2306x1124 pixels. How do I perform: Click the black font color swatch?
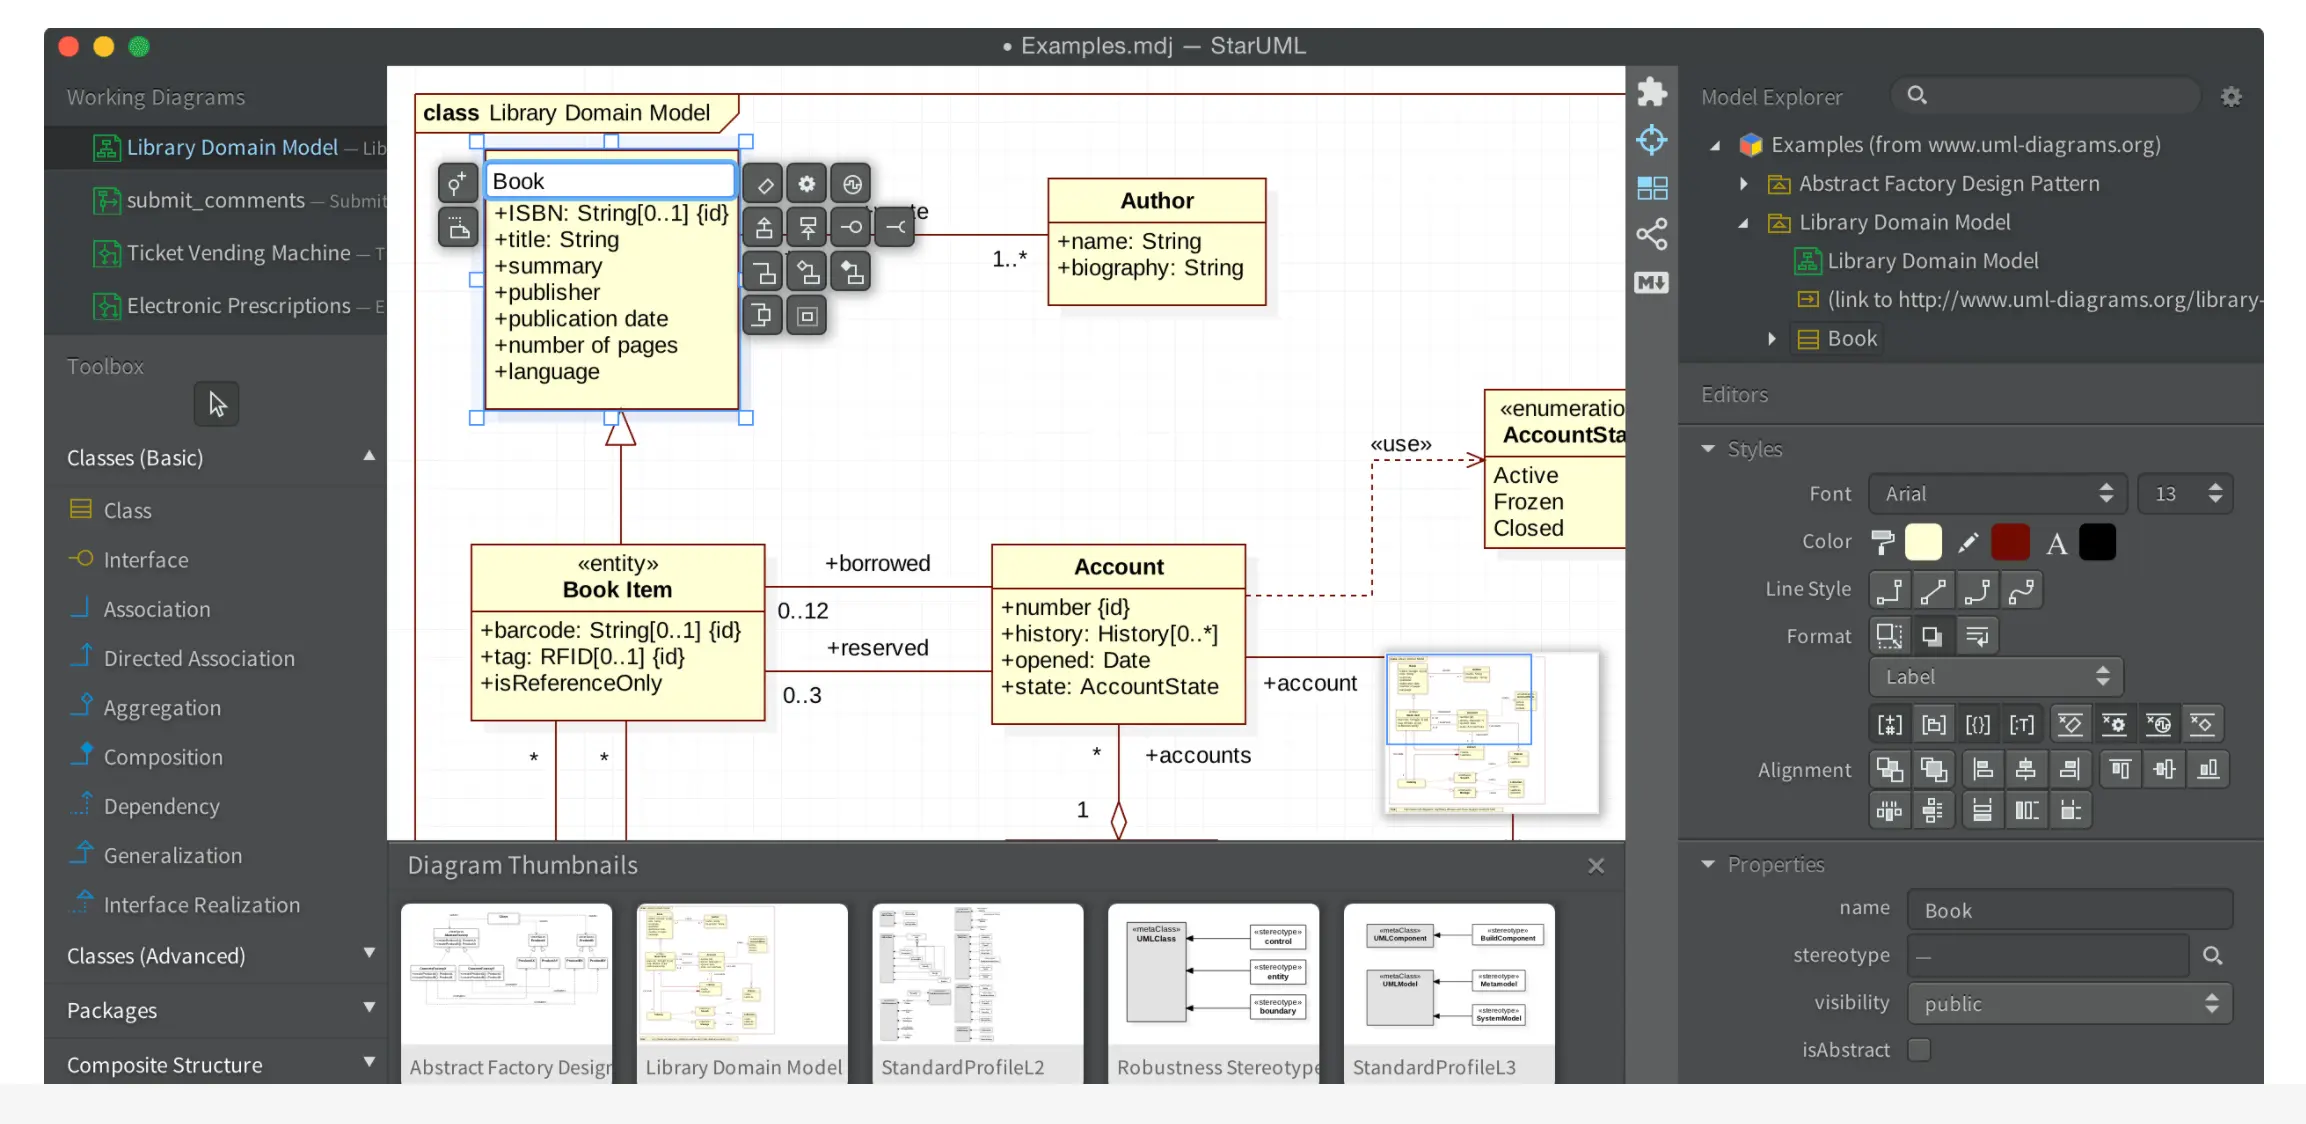pyautogui.click(x=2097, y=542)
